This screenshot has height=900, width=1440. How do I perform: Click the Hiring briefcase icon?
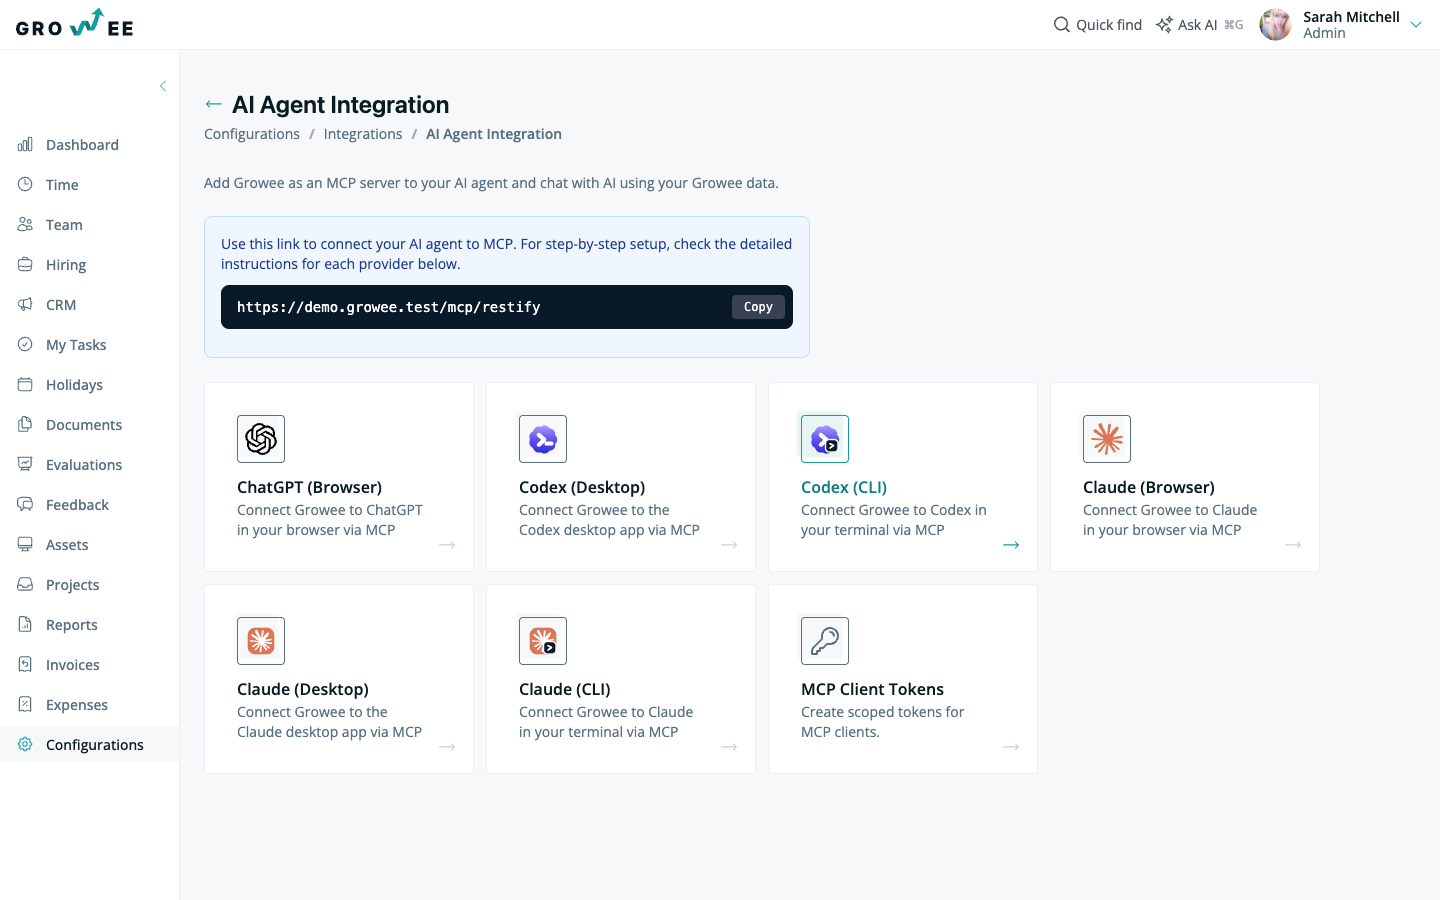[25, 265]
